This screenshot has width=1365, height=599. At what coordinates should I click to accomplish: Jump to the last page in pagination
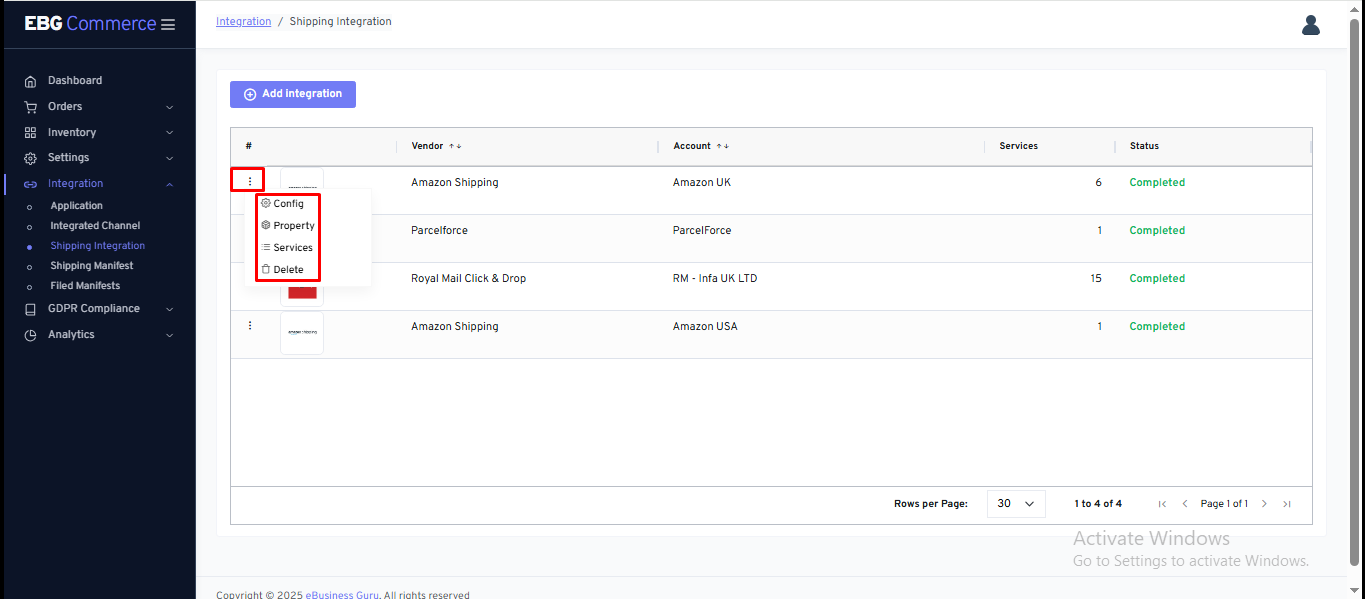coord(1287,504)
